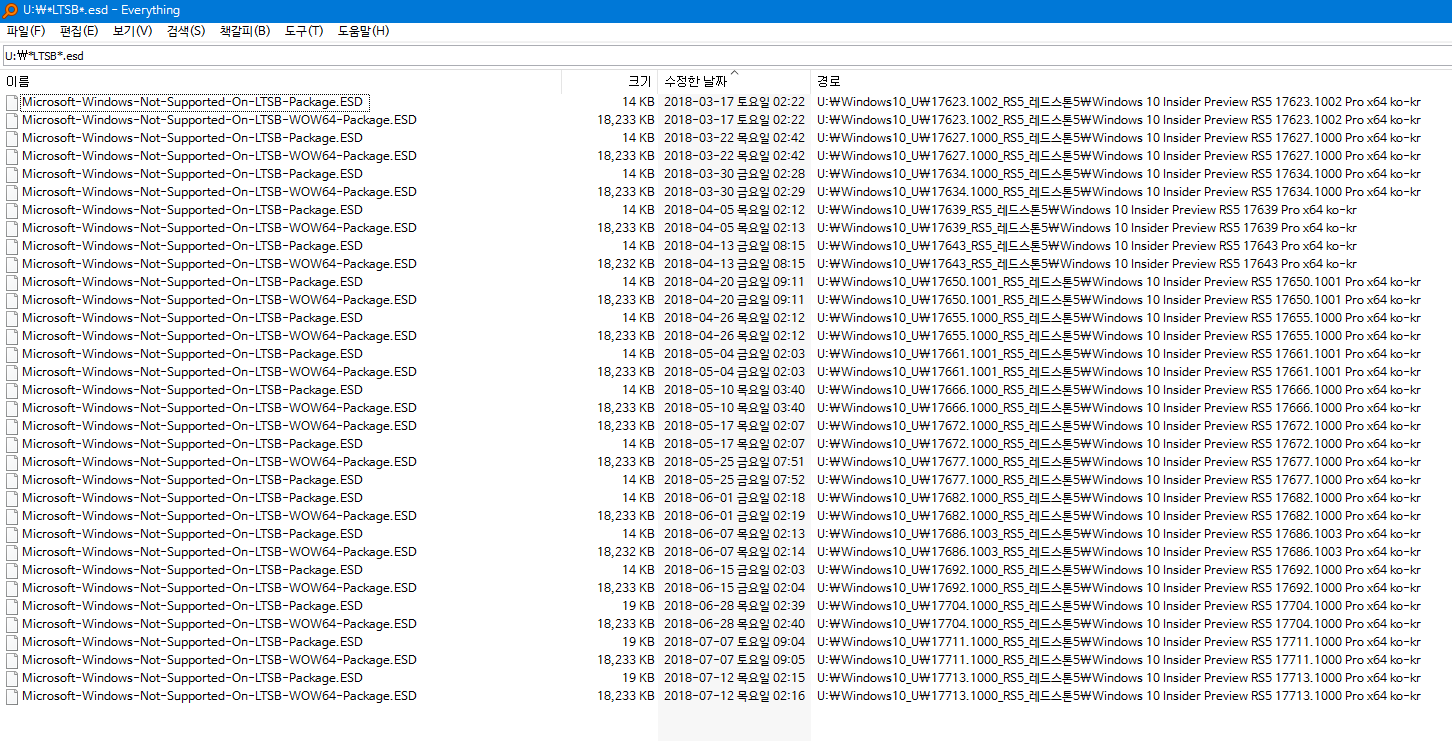Screen dimensions: 1452x741
Task: Click path of 17713.1000 row modified 02:16
Action: (1118, 696)
